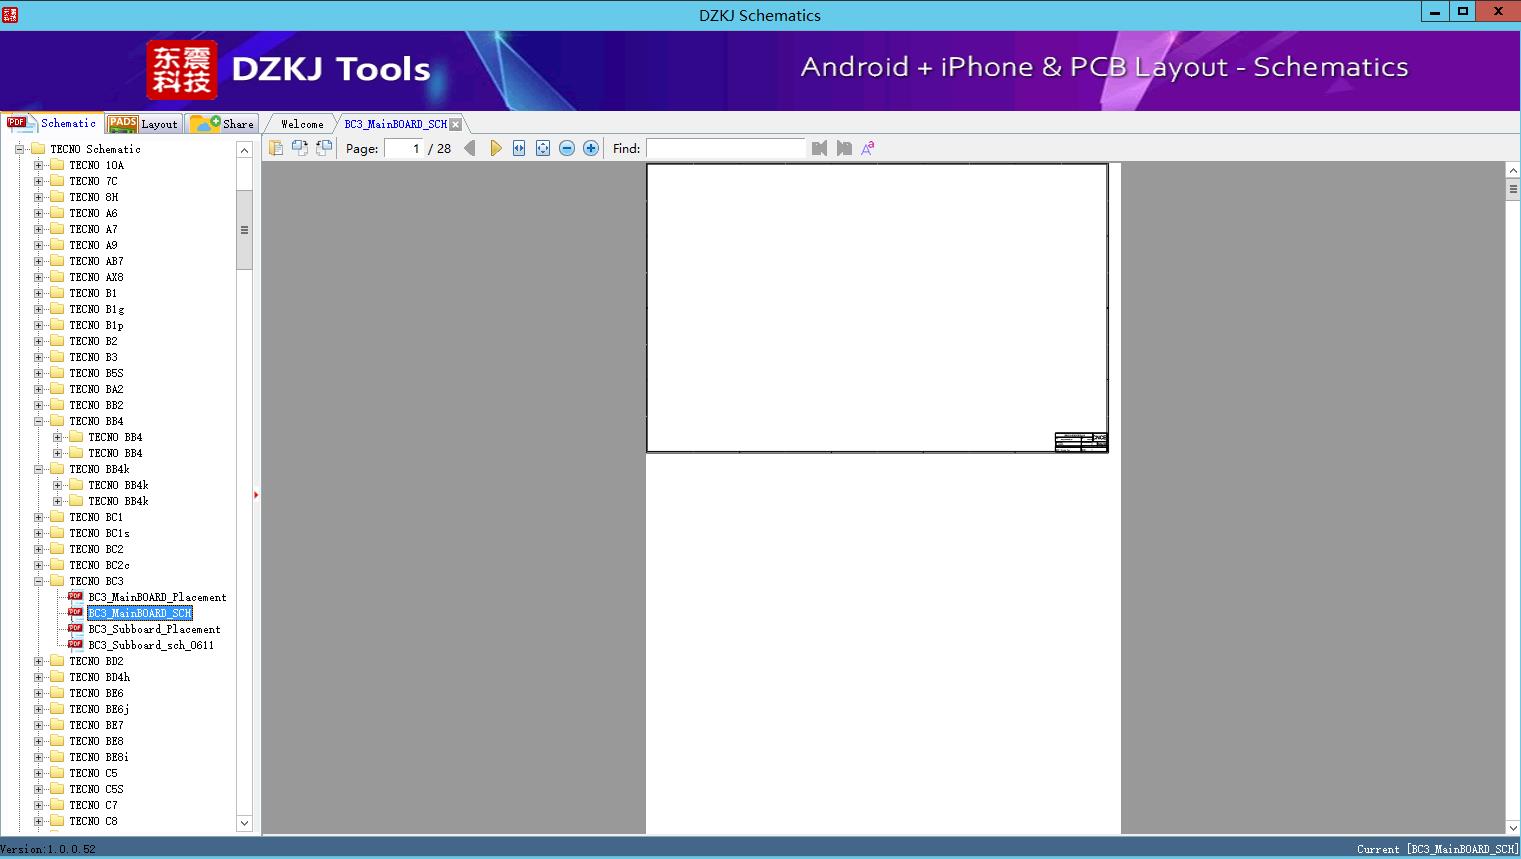Click the fit width icon
The width and height of the screenshot is (1521, 859).
point(519,148)
